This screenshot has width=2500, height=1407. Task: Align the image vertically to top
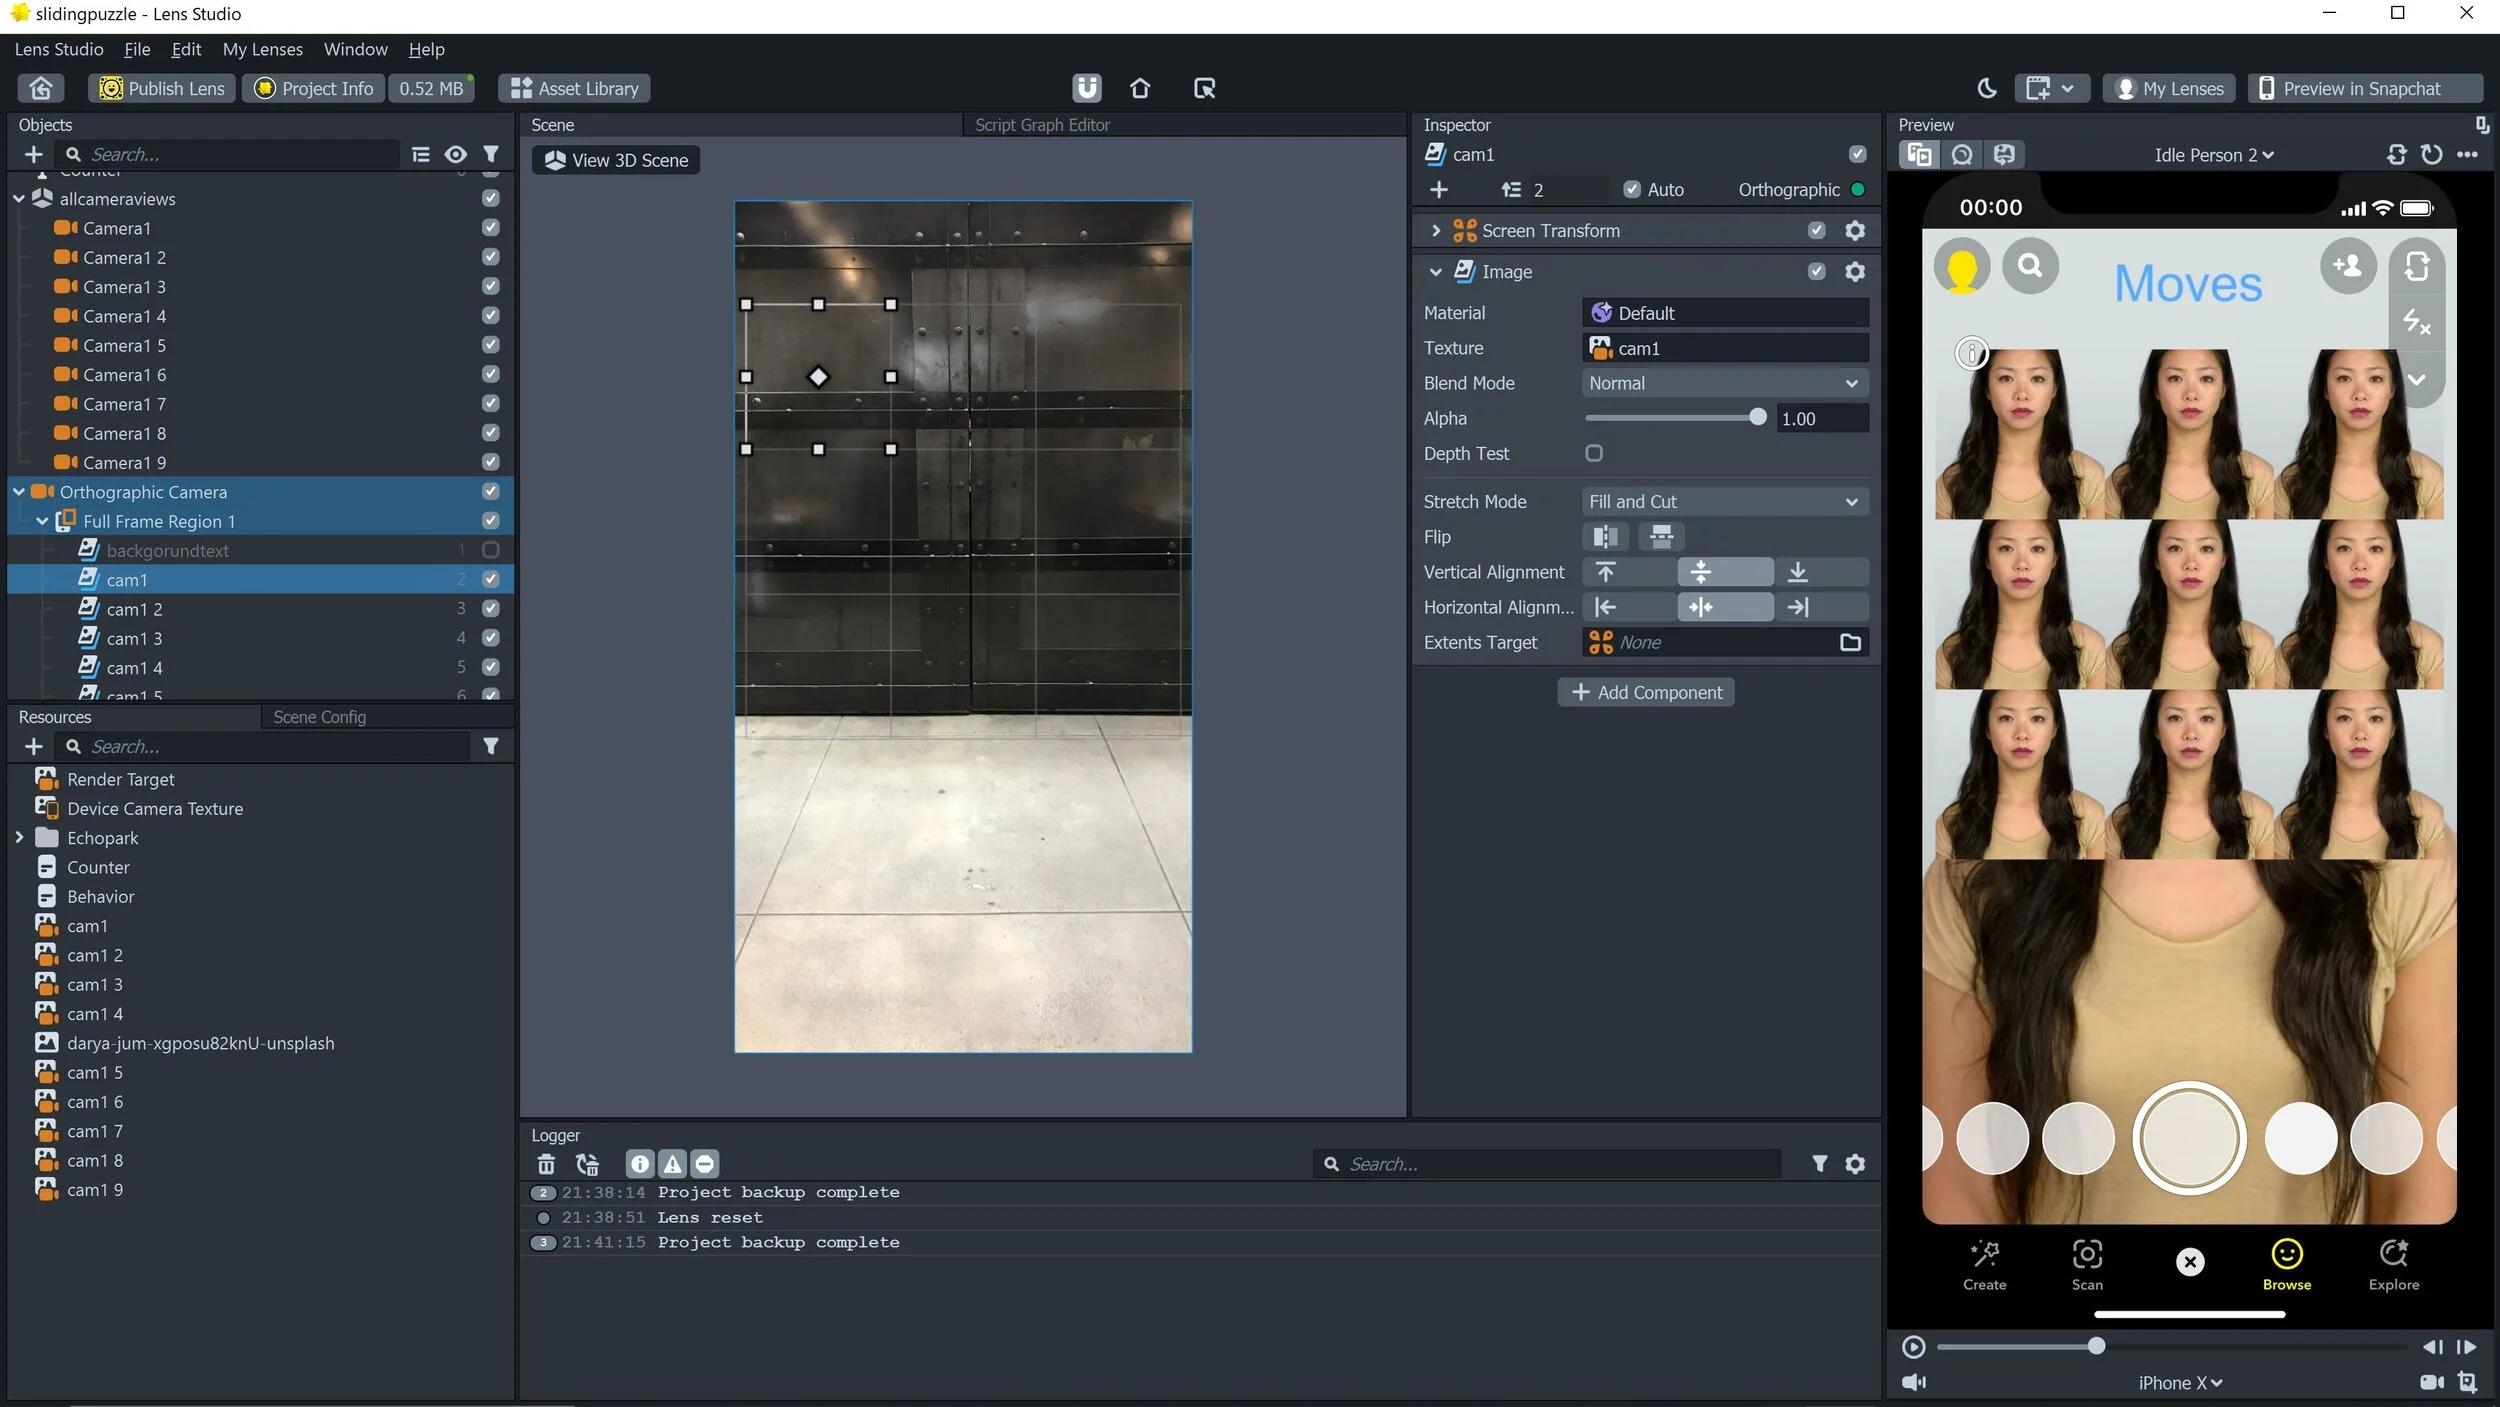point(1606,572)
